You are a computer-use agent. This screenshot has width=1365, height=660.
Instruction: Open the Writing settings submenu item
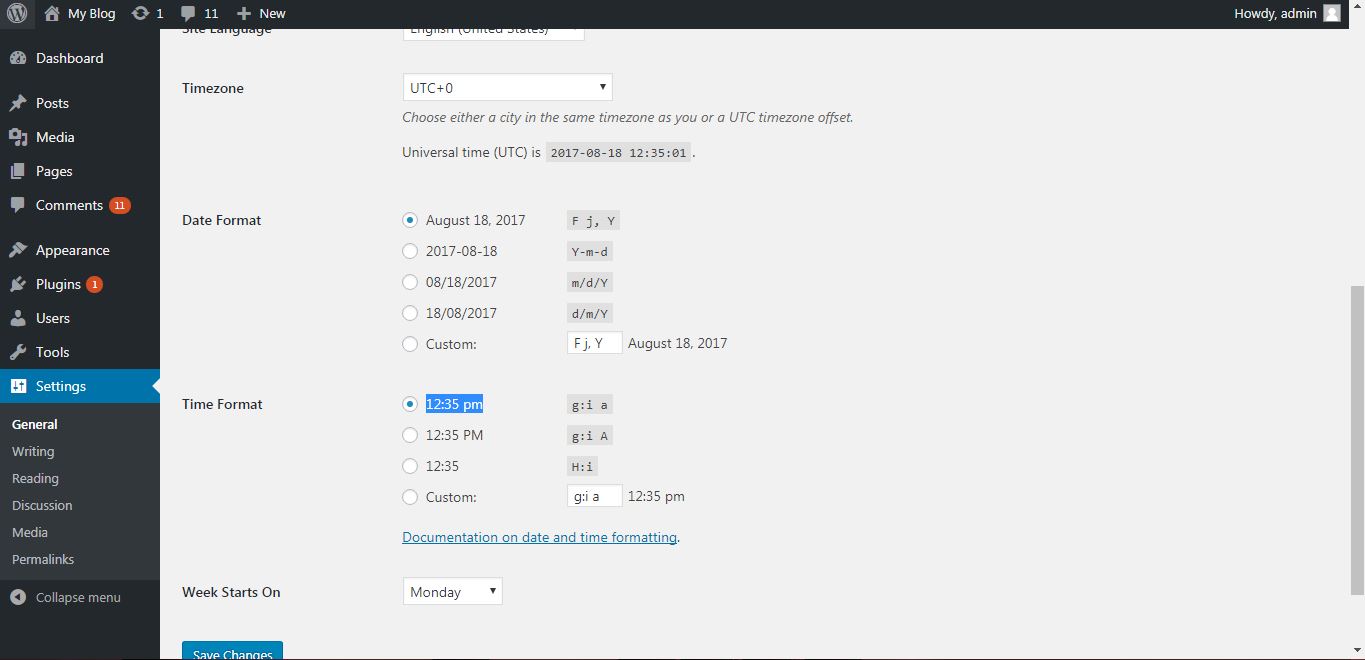pos(33,451)
